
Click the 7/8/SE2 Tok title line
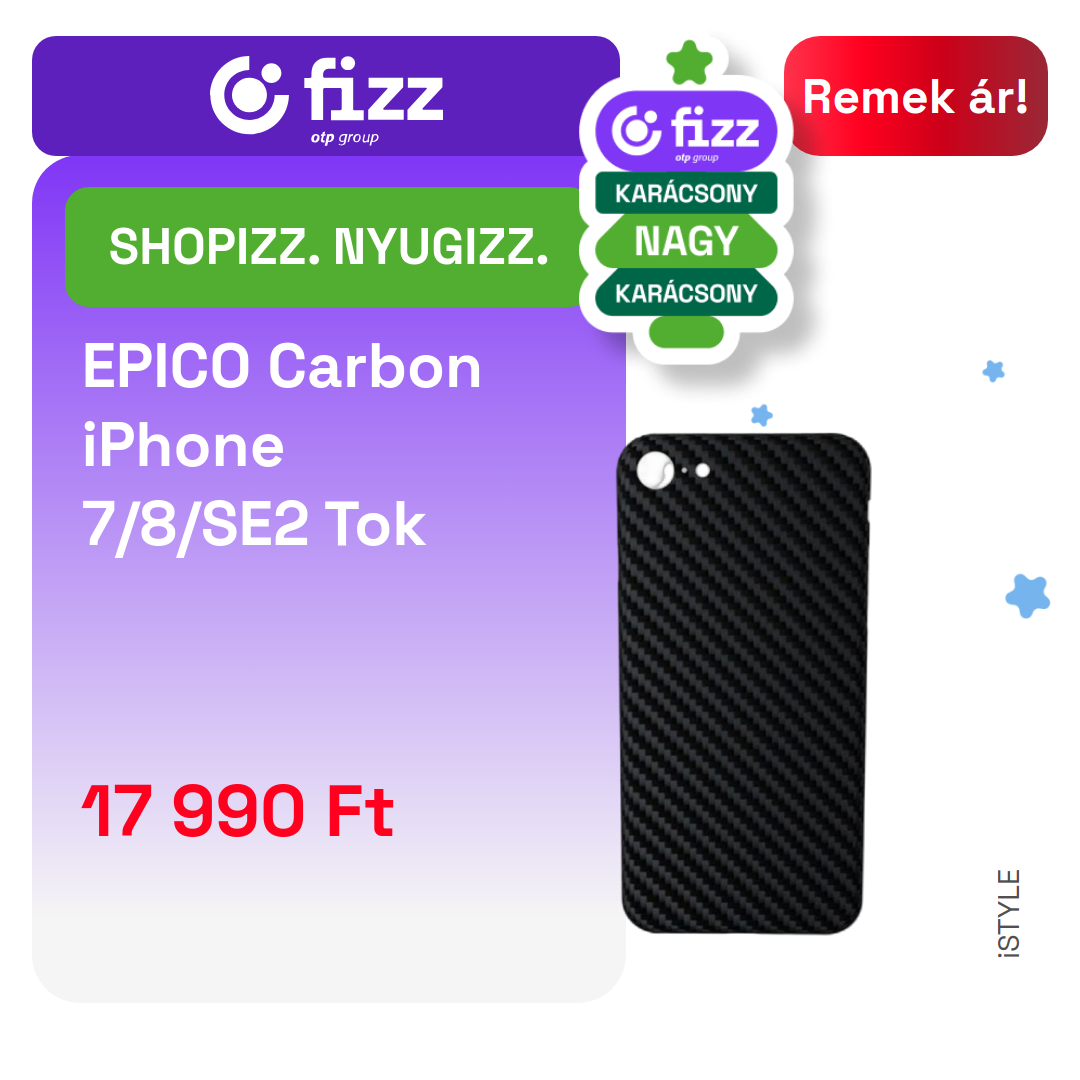pyautogui.click(x=253, y=524)
